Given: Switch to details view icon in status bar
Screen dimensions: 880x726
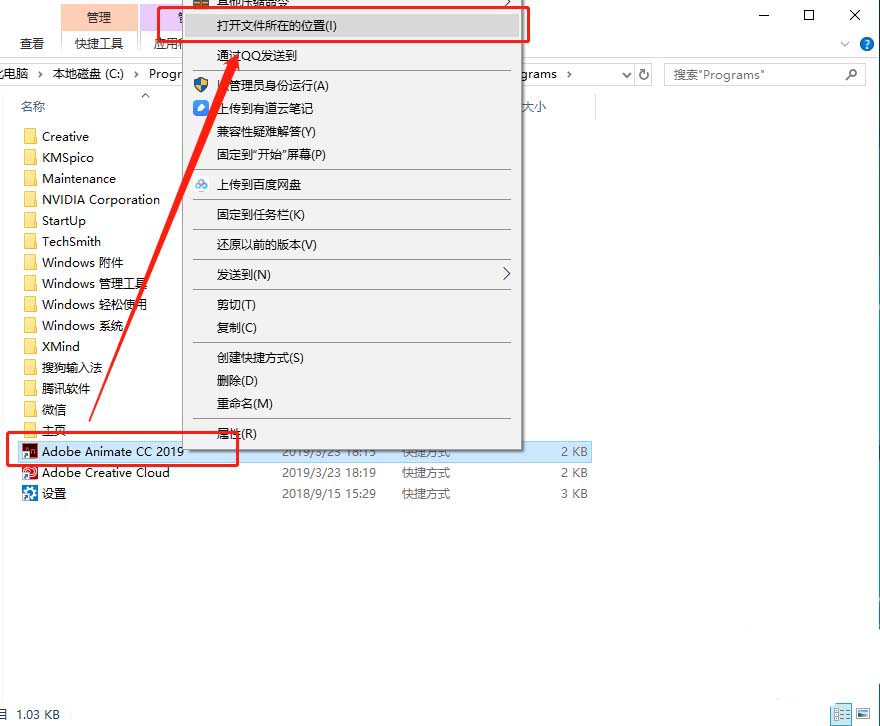Looking at the screenshot, I should [841, 714].
